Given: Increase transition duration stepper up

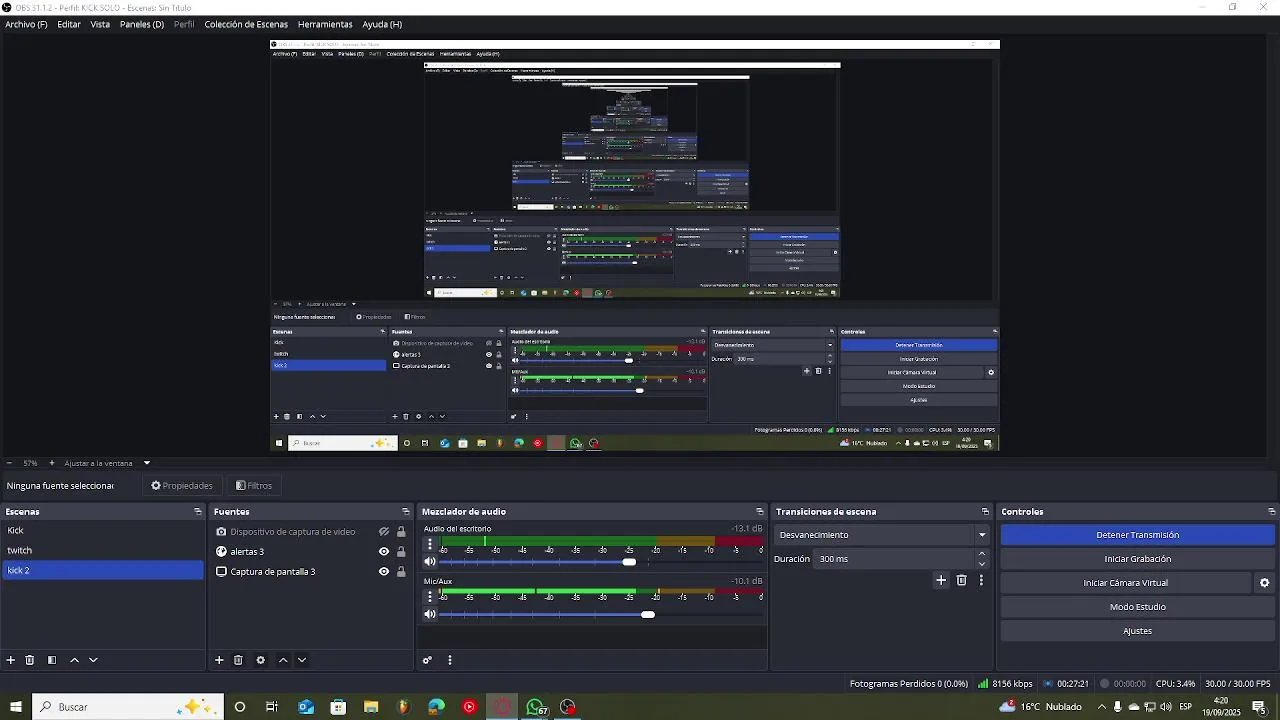Looking at the screenshot, I should pos(982,553).
